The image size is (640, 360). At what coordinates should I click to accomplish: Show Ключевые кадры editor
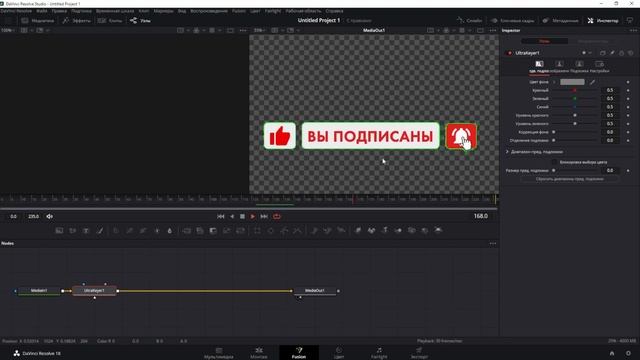(512, 20)
